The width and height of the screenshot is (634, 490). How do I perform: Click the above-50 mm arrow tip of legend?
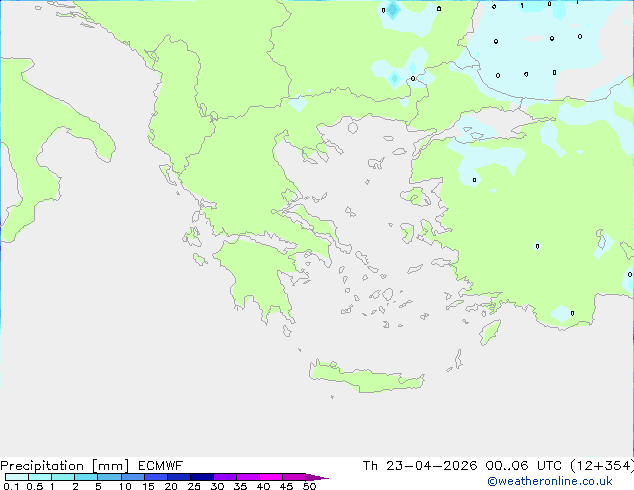point(317,477)
